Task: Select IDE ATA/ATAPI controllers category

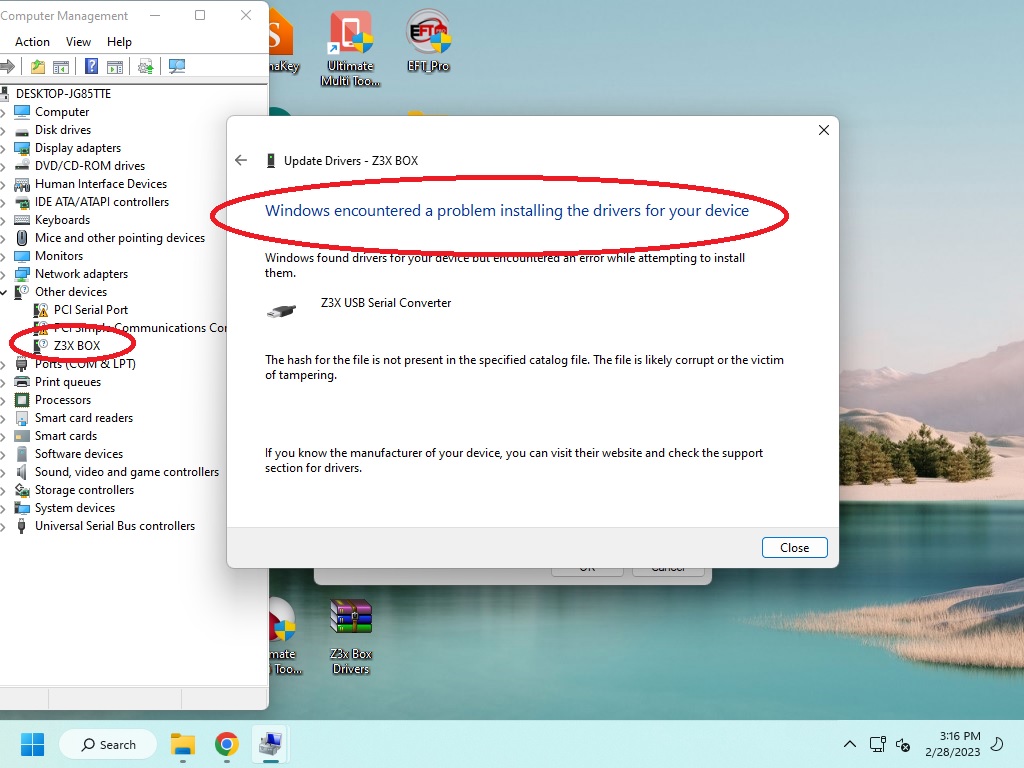Action: pos(102,202)
